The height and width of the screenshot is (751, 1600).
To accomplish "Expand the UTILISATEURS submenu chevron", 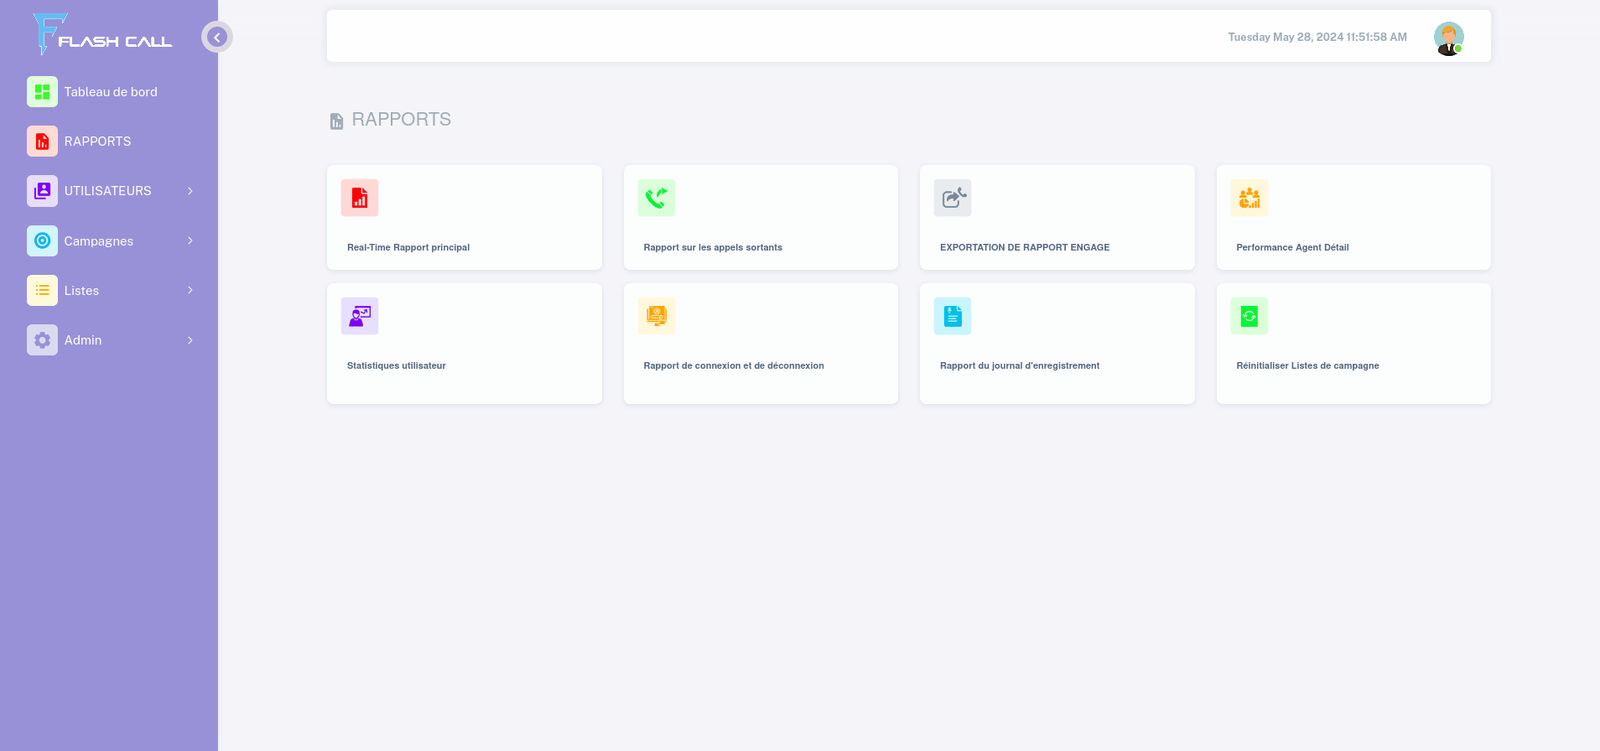I will [190, 191].
